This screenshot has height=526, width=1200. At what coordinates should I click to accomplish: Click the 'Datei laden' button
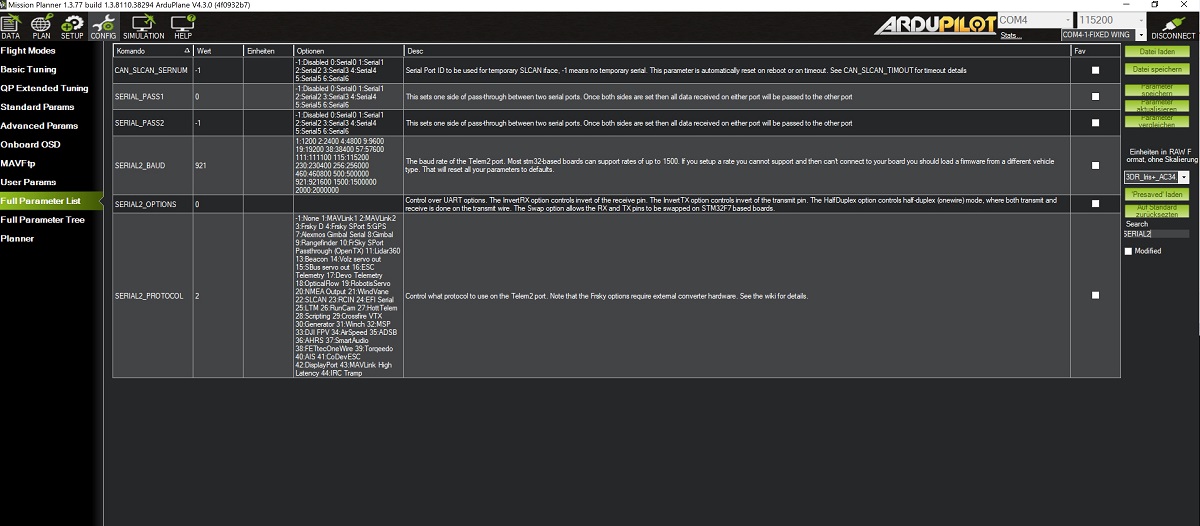point(1157,51)
